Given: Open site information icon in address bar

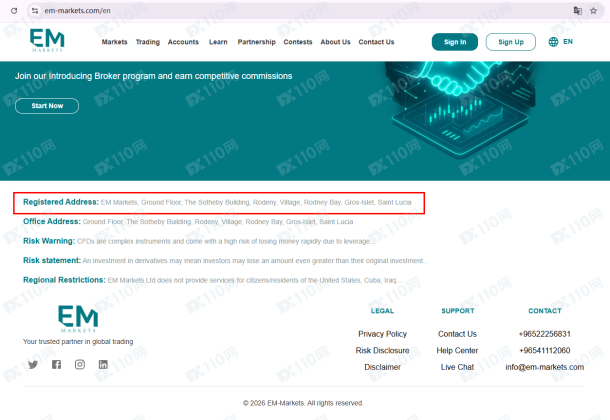Looking at the screenshot, I should pos(35,10).
